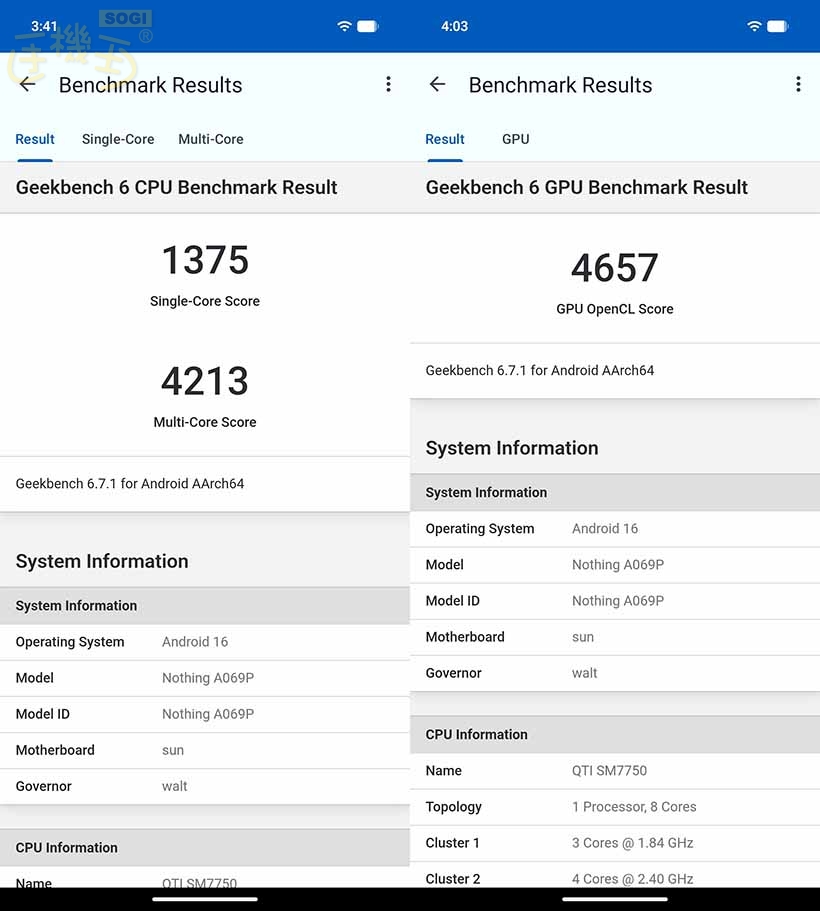Tap Topology '1 Processor, 8 Cores' row

pos(615,806)
